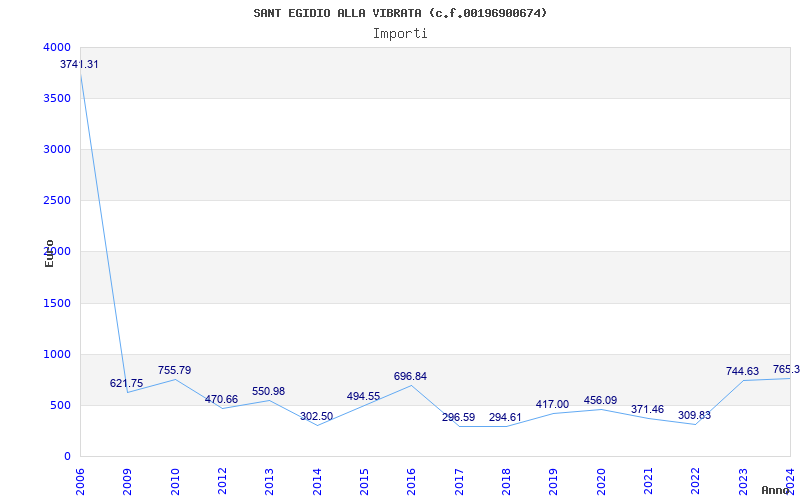
Task: Click the Importi subtitle
Action: click(400, 34)
